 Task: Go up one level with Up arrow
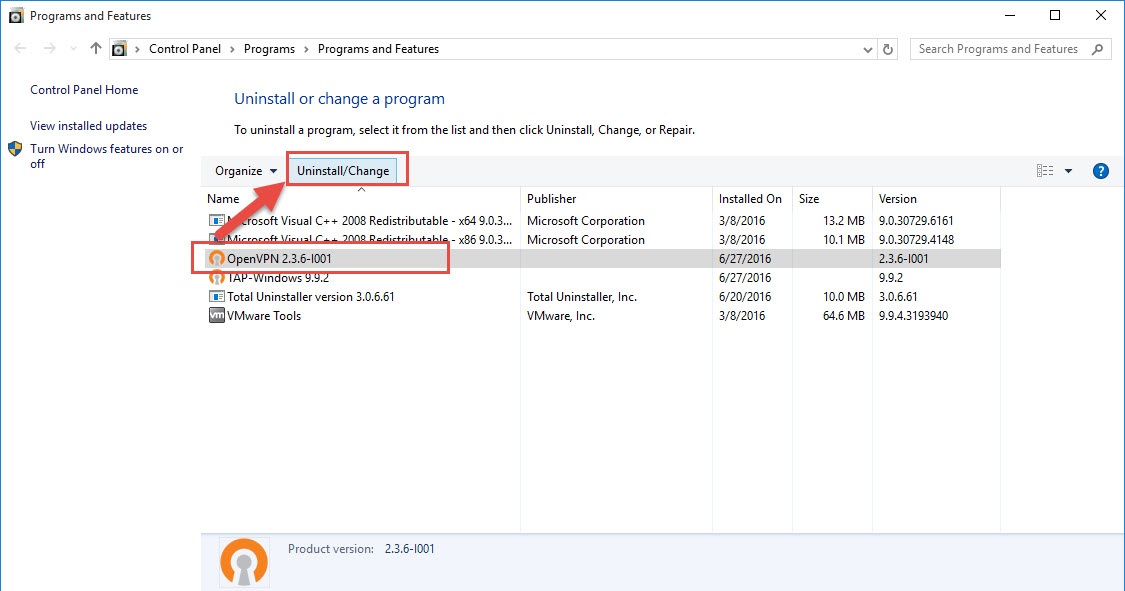[95, 48]
